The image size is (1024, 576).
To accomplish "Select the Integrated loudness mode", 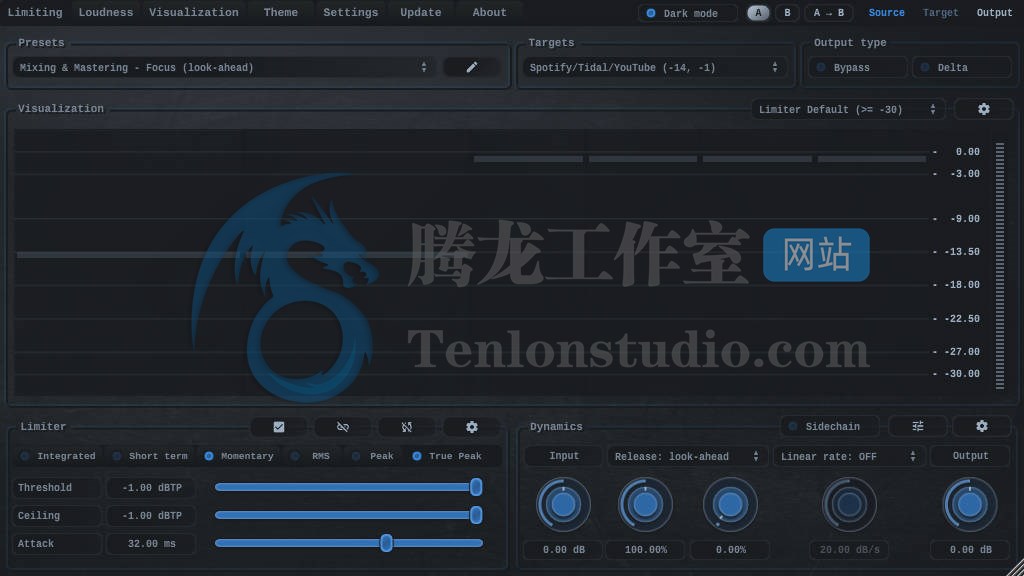I will (59, 456).
